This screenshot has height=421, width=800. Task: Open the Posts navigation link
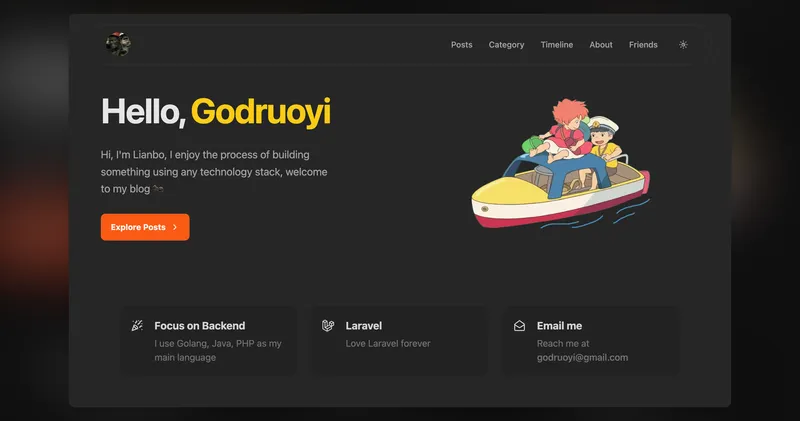tap(461, 45)
